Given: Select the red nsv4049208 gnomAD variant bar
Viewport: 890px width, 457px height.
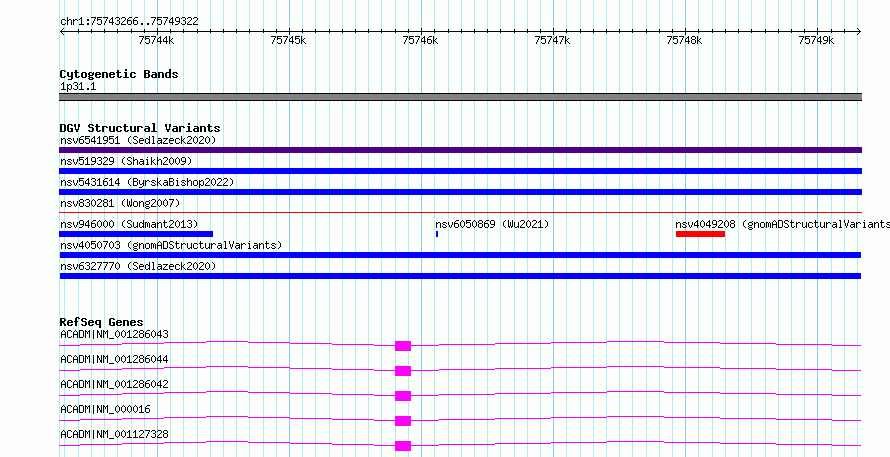Looking at the screenshot, I should pos(700,234).
